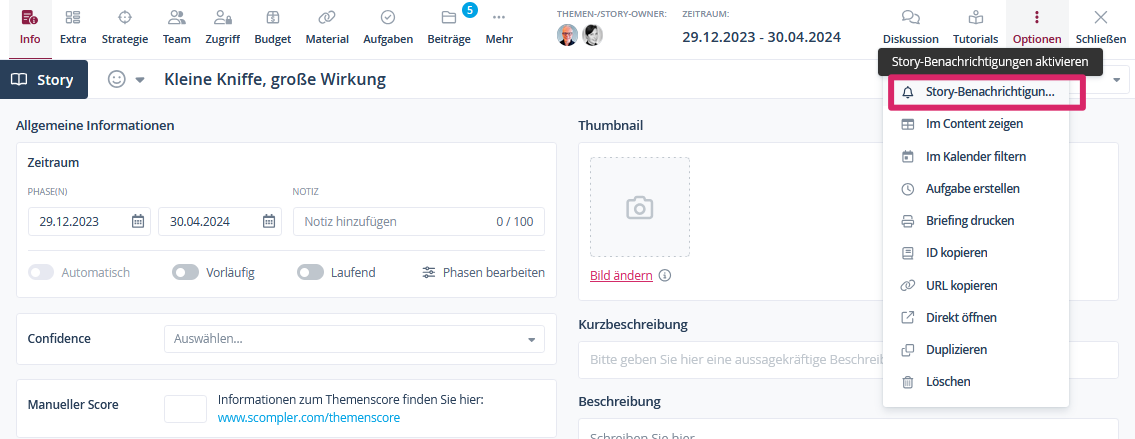Click the Bild ändern link
This screenshot has width=1135, height=439.
(x=621, y=276)
